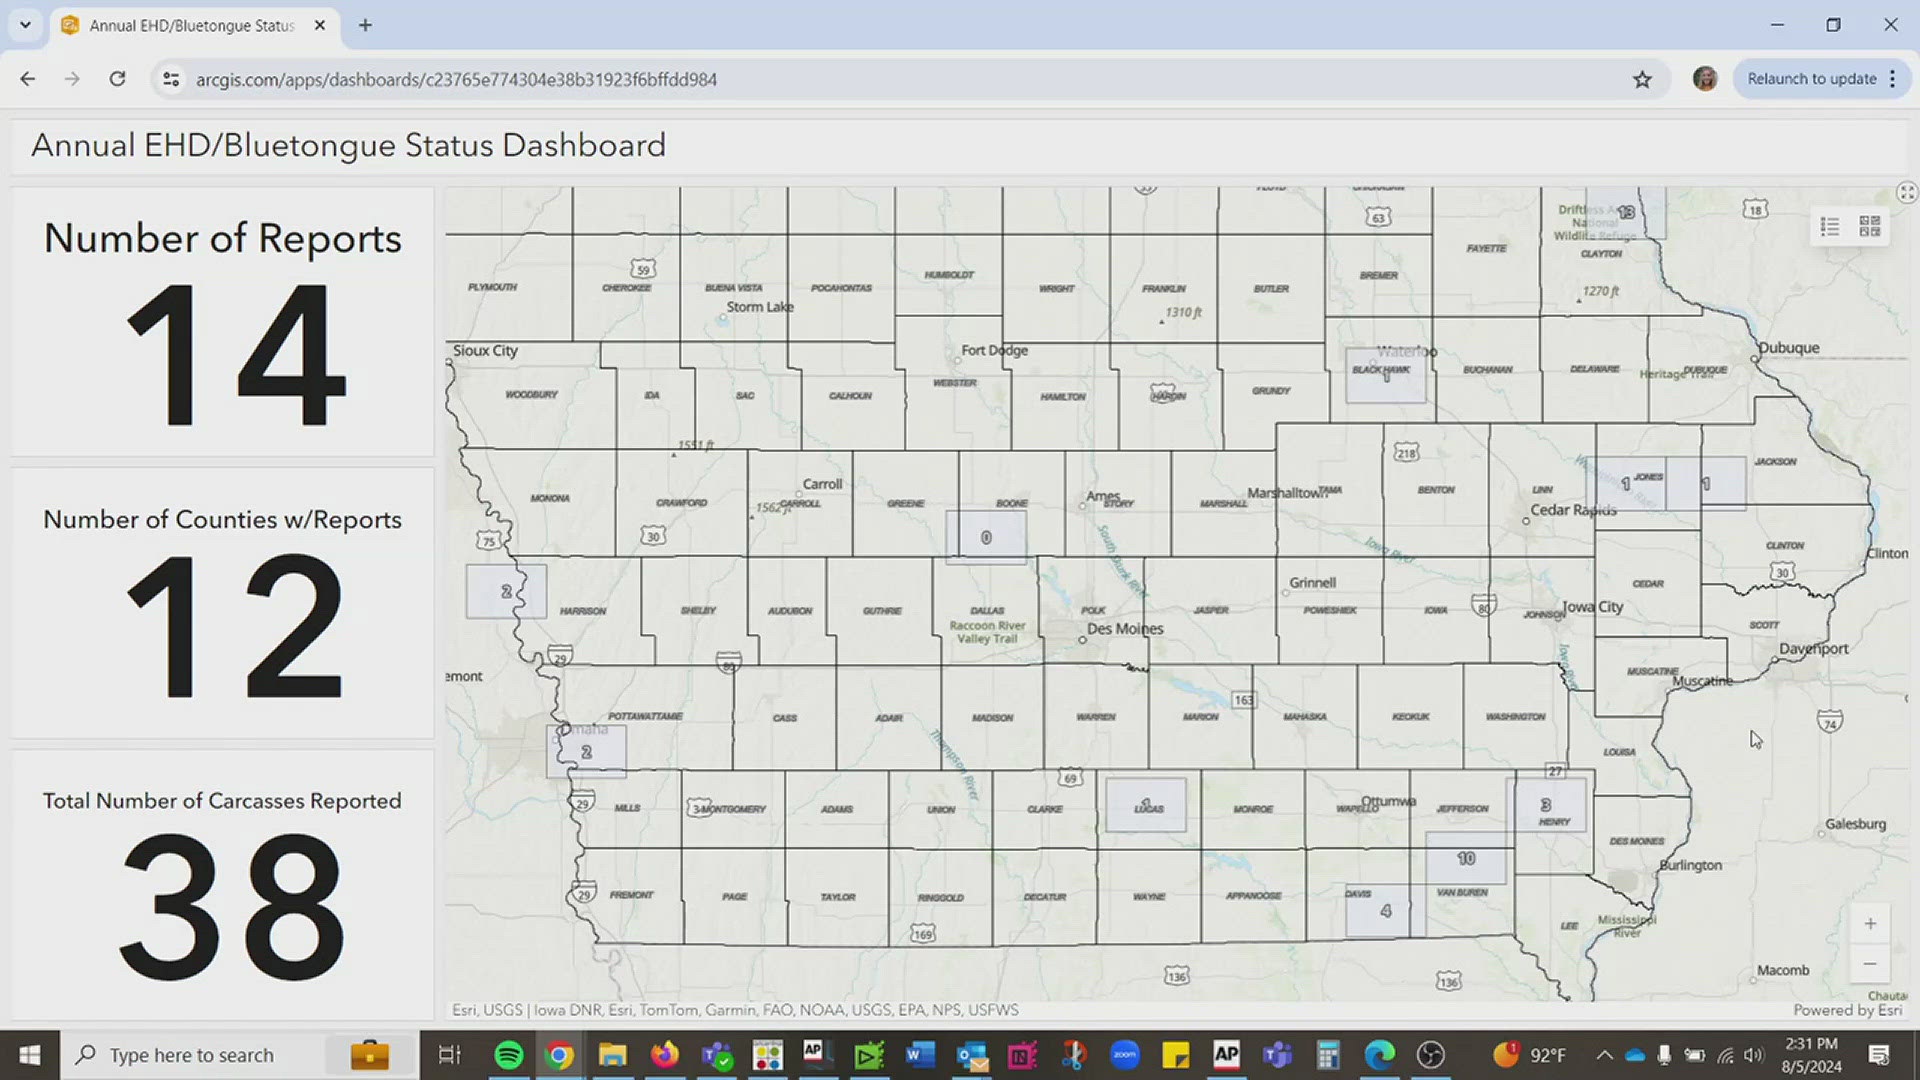
Task: Select Jones county marker showing 1
Action: (1626, 483)
